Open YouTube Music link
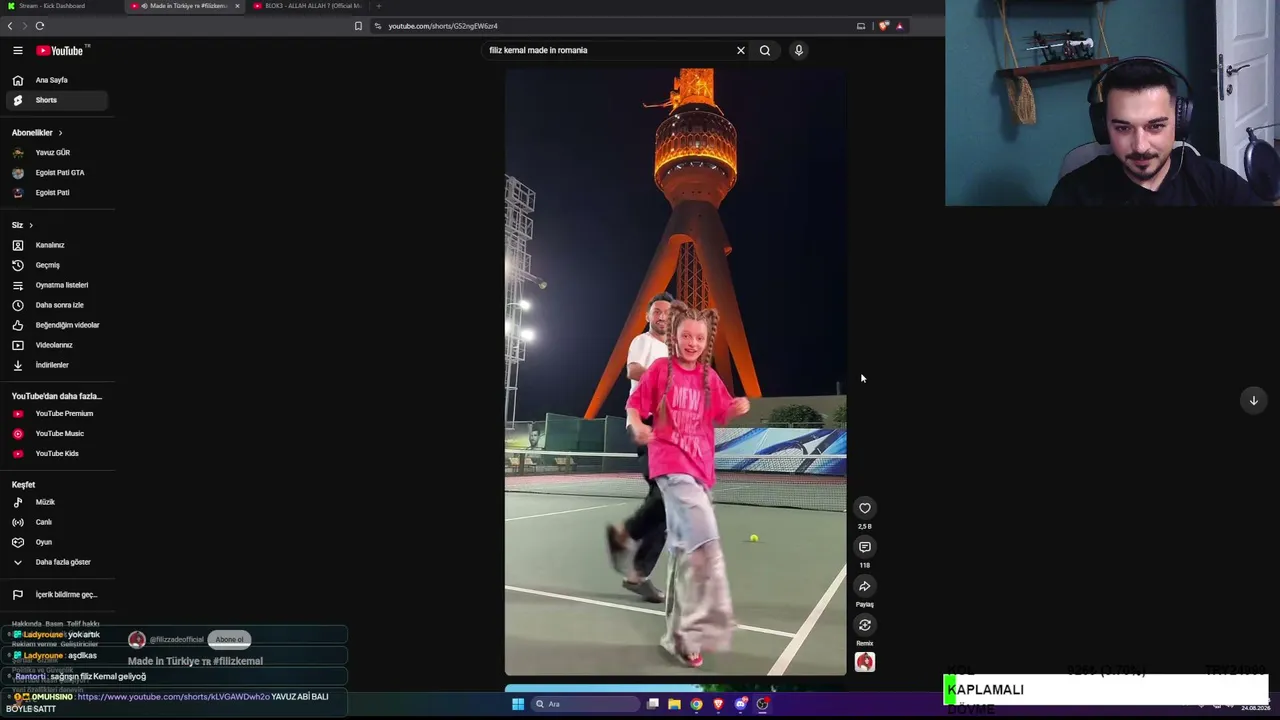 [58, 433]
